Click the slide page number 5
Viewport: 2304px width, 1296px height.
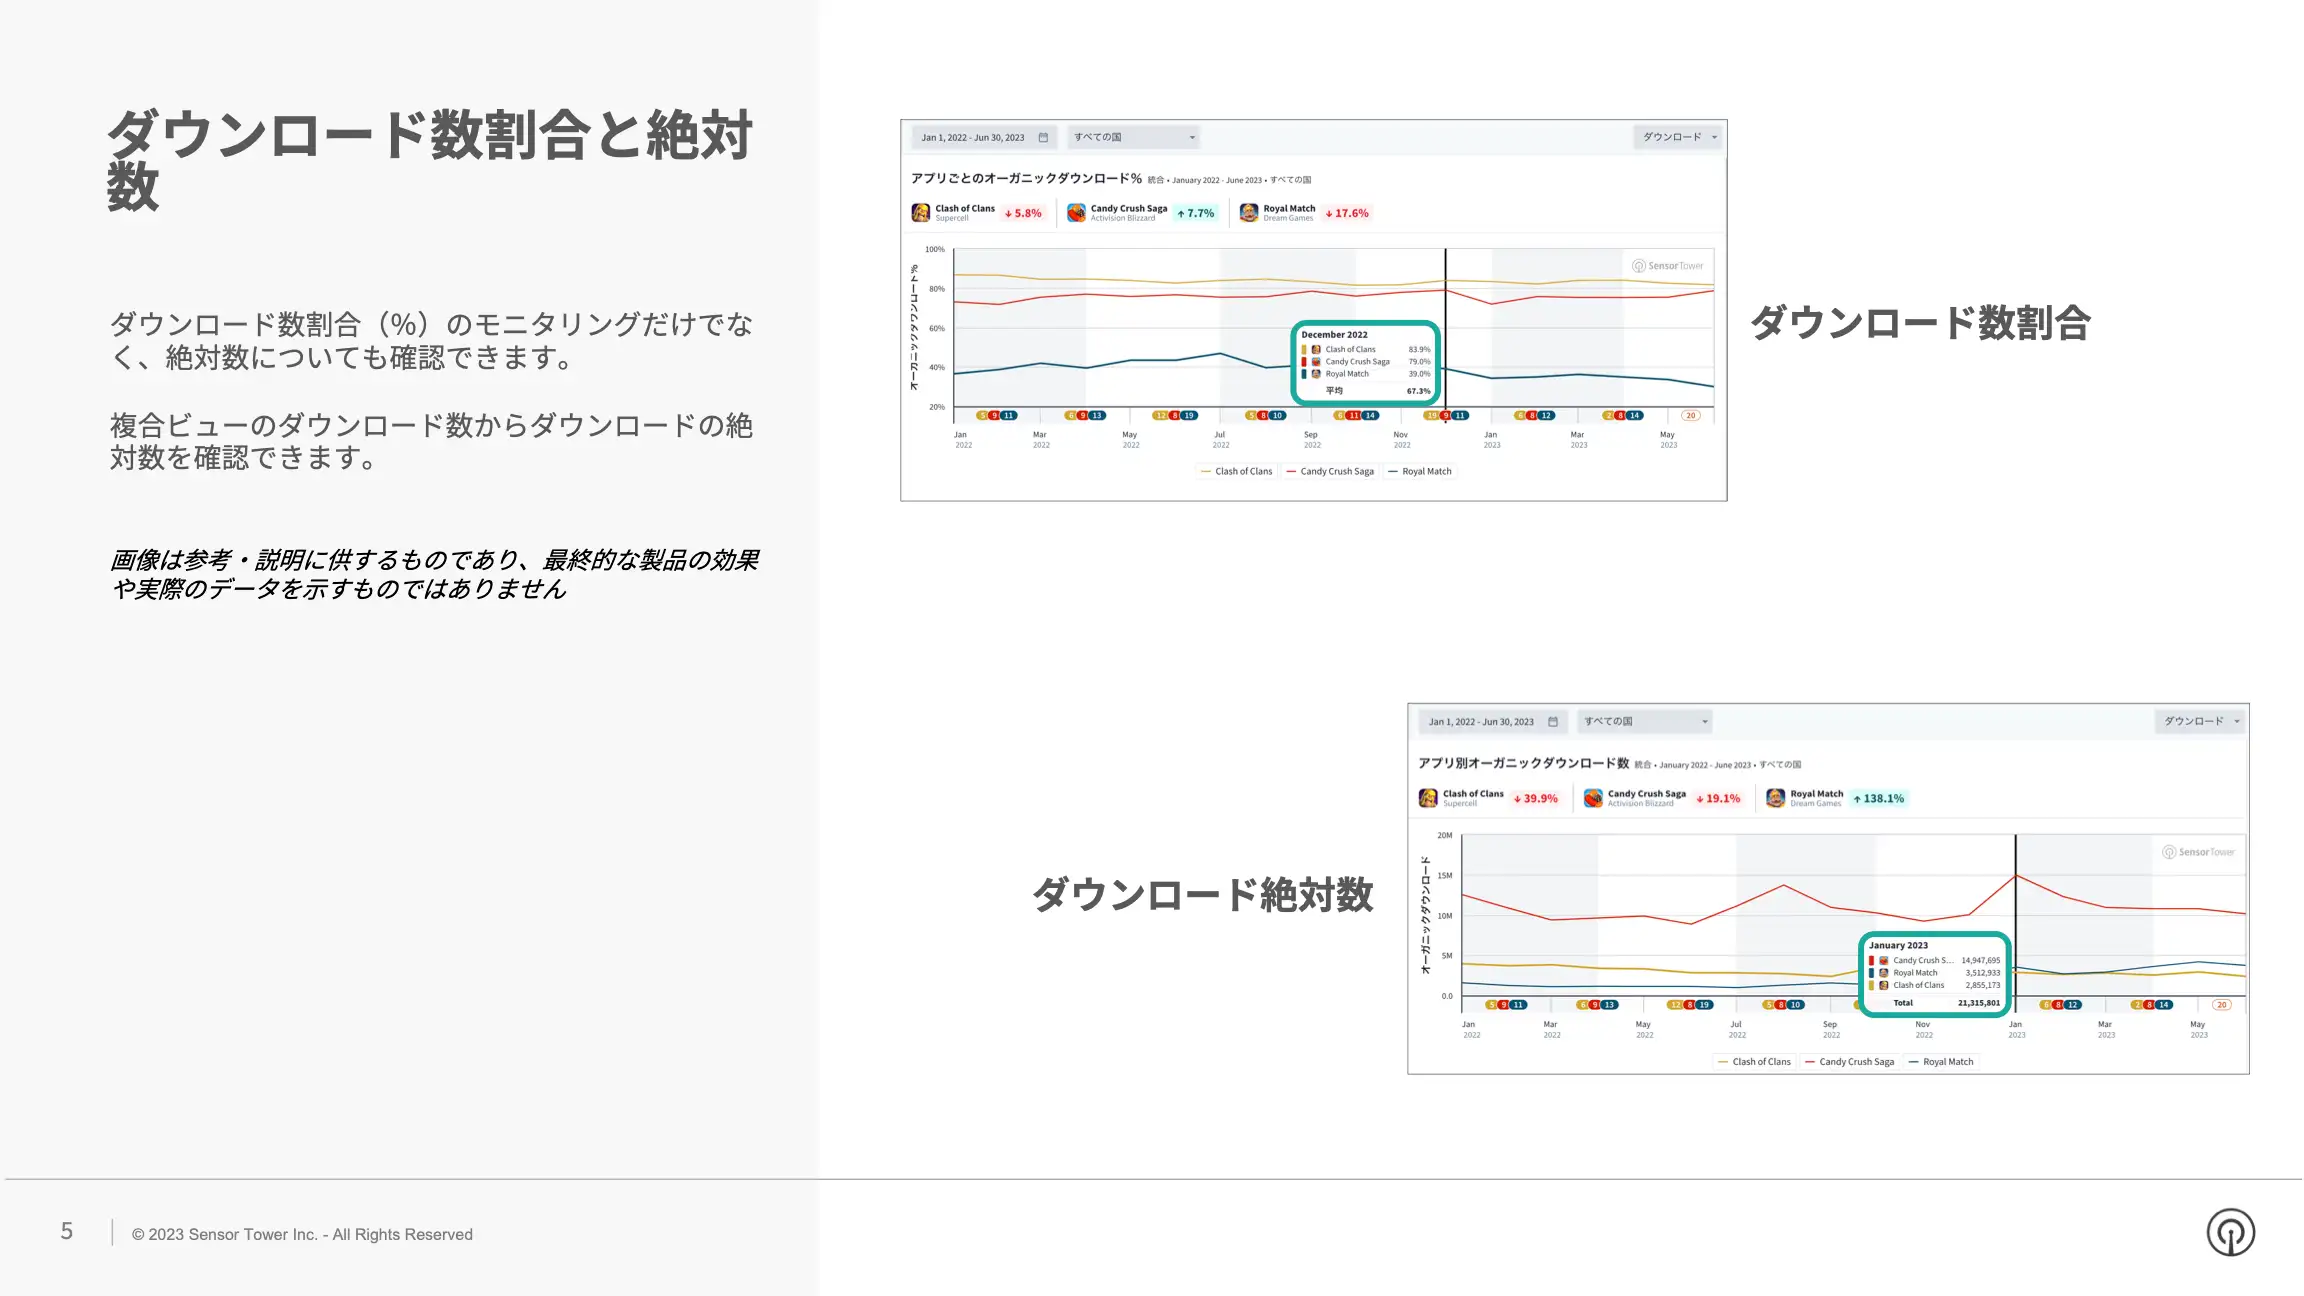pyautogui.click(x=67, y=1232)
